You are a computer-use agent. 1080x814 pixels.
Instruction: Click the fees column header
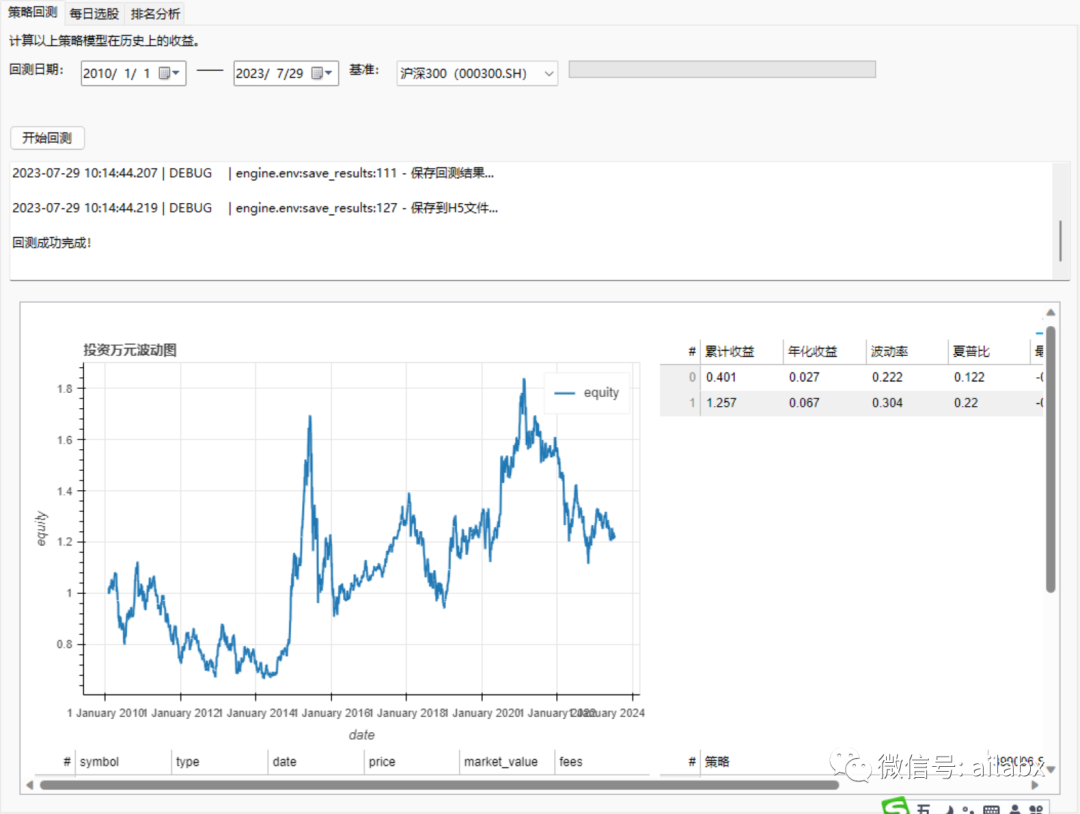click(602, 762)
